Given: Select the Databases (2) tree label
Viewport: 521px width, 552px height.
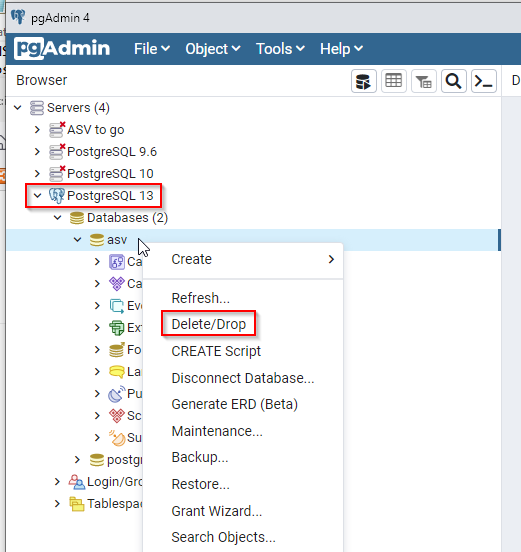Looking at the screenshot, I should click(x=127, y=218).
